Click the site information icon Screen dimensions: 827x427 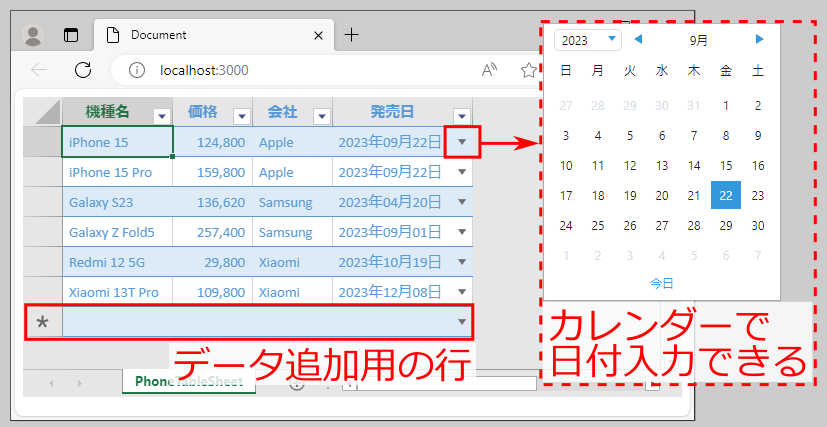coord(137,70)
